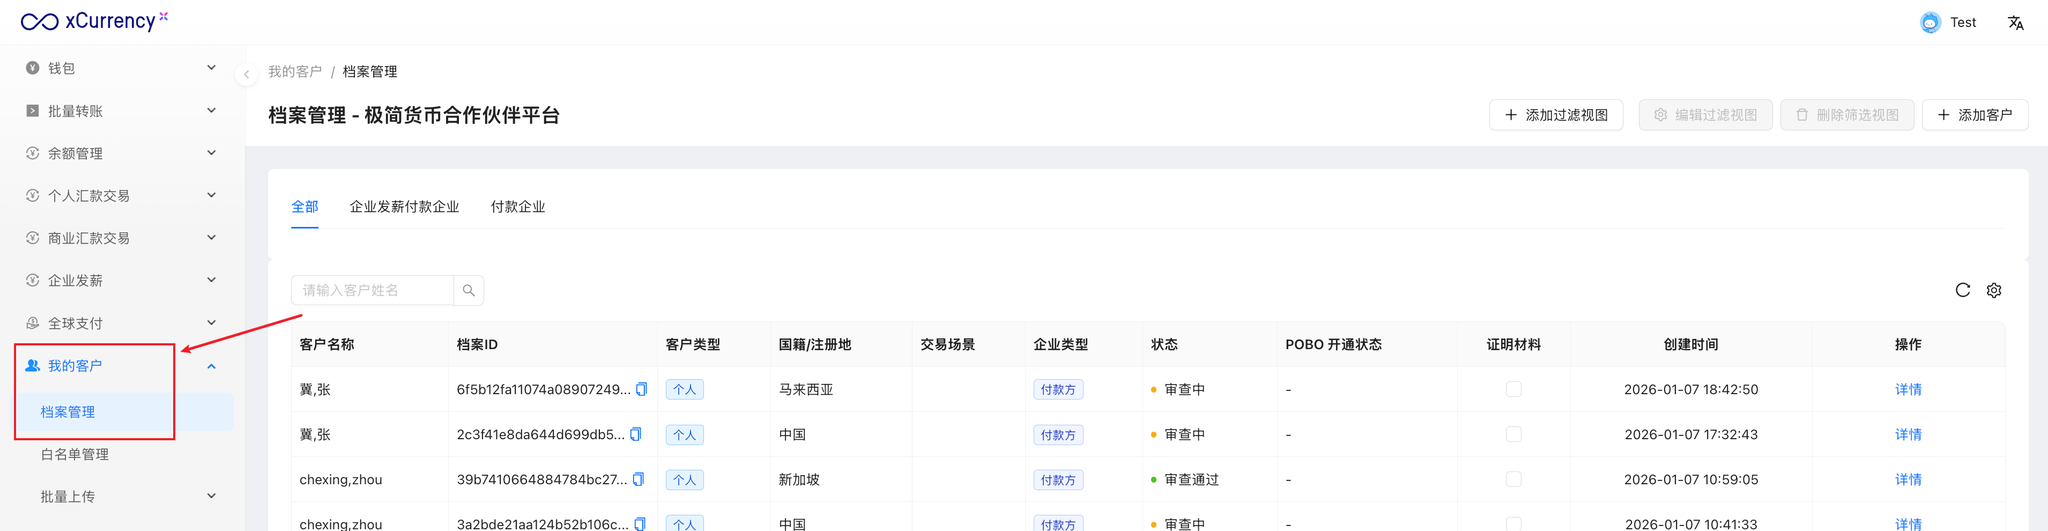Click the 添加客户 button

point(1975,115)
